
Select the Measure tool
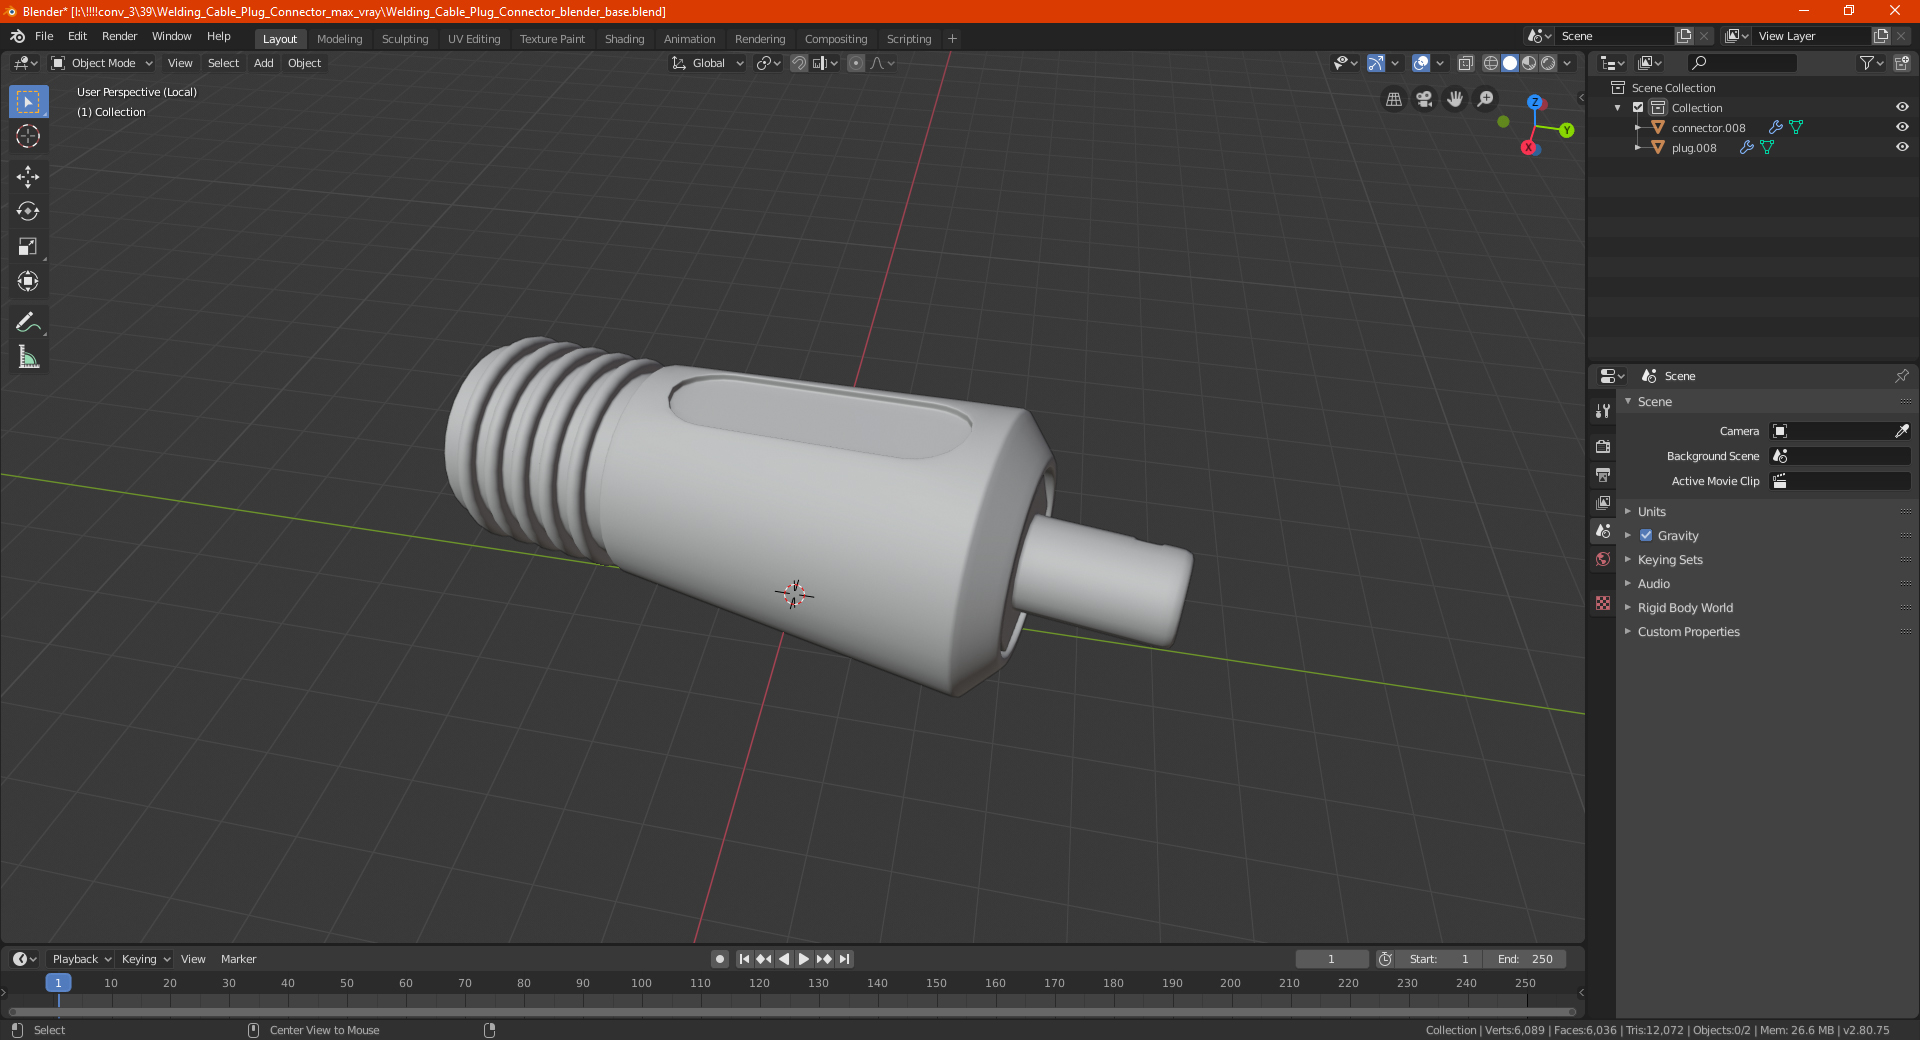point(28,357)
